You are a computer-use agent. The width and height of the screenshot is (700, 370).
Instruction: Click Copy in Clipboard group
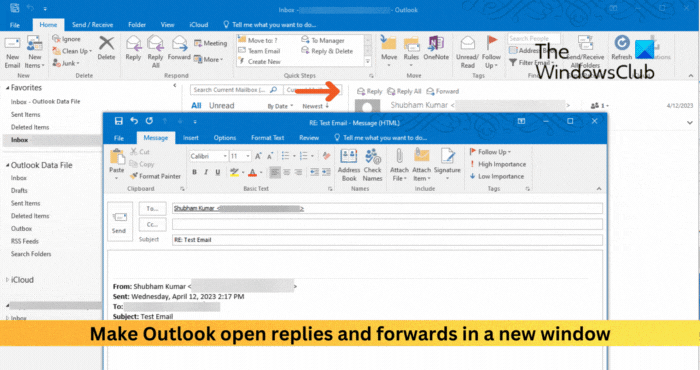(x=142, y=164)
